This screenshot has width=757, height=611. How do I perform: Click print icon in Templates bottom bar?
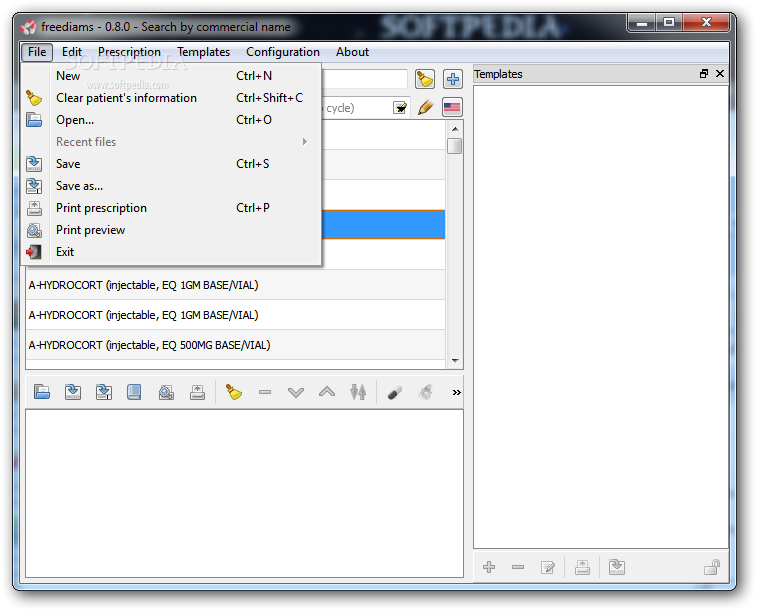pos(582,567)
